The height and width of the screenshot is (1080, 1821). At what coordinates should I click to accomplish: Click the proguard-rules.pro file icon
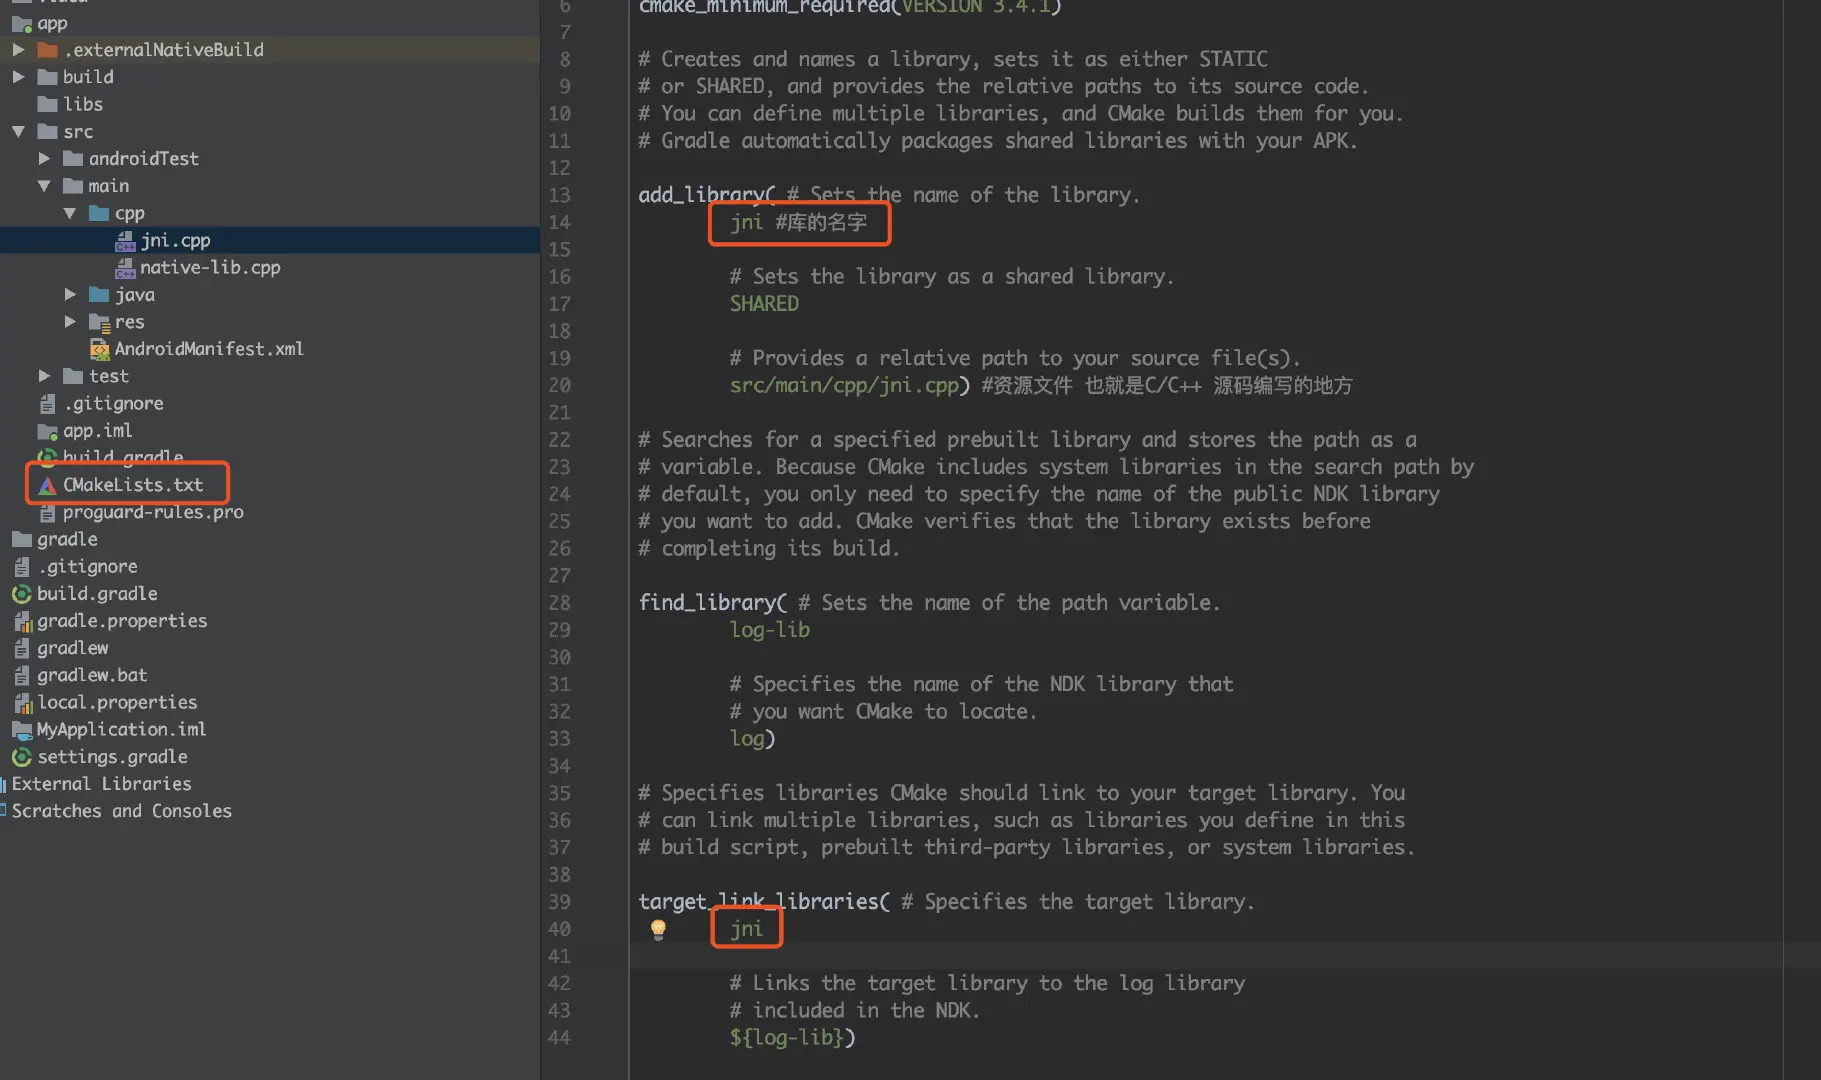tap(47, 512)
